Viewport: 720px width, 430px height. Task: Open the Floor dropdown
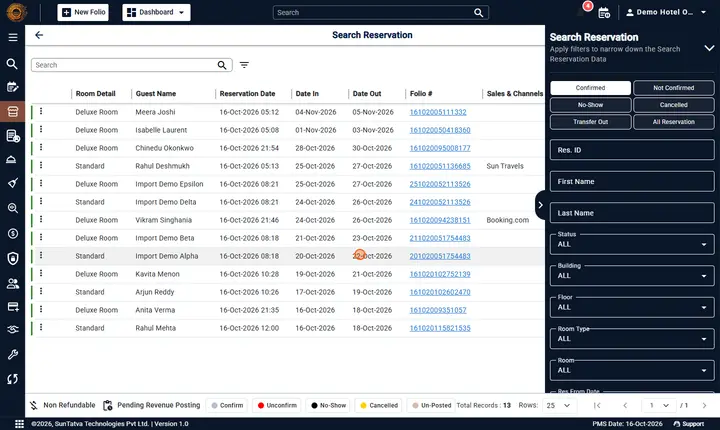(x=632, y=307)
